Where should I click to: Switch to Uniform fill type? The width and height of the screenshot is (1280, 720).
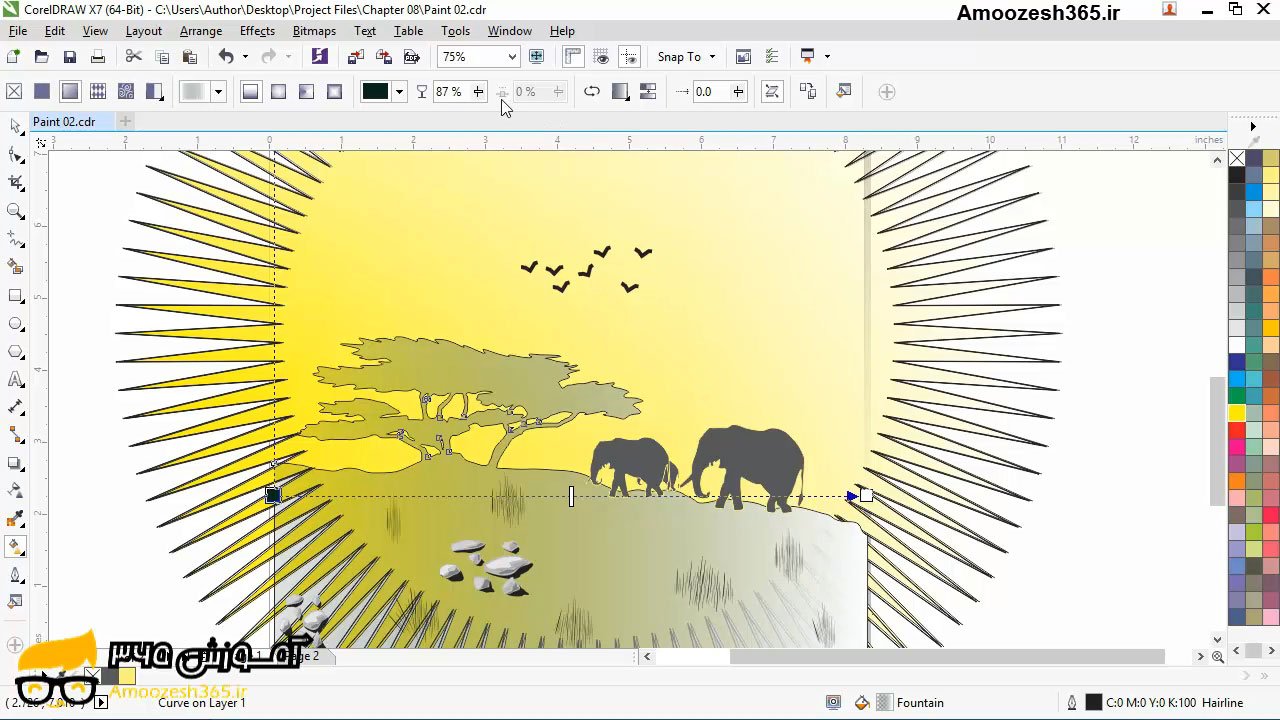[x=42, y=92]
